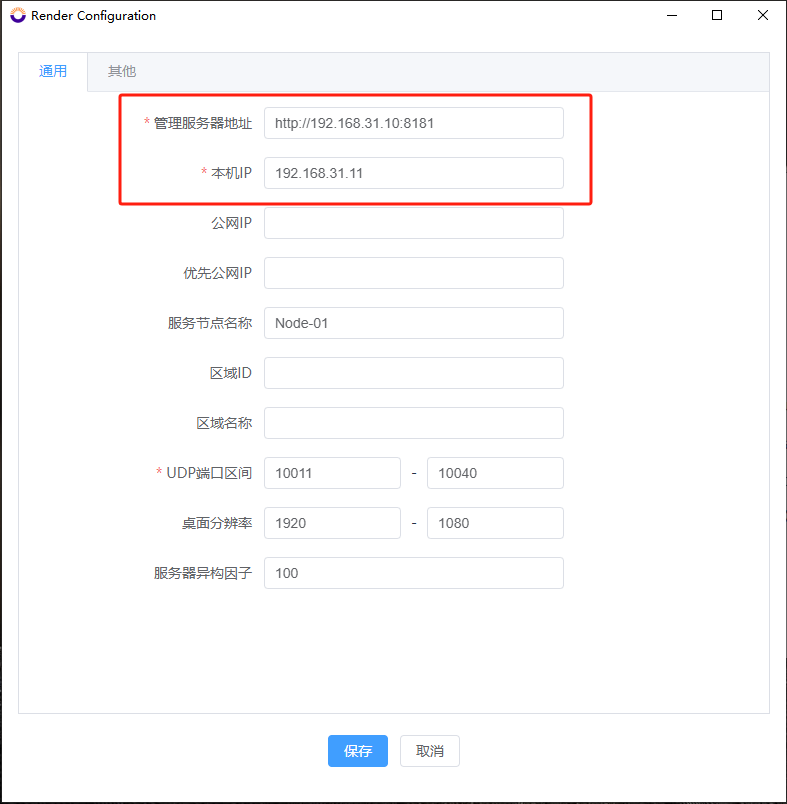
Task: Click the 管理服务器地址 input field
Action: coord(413,123)
